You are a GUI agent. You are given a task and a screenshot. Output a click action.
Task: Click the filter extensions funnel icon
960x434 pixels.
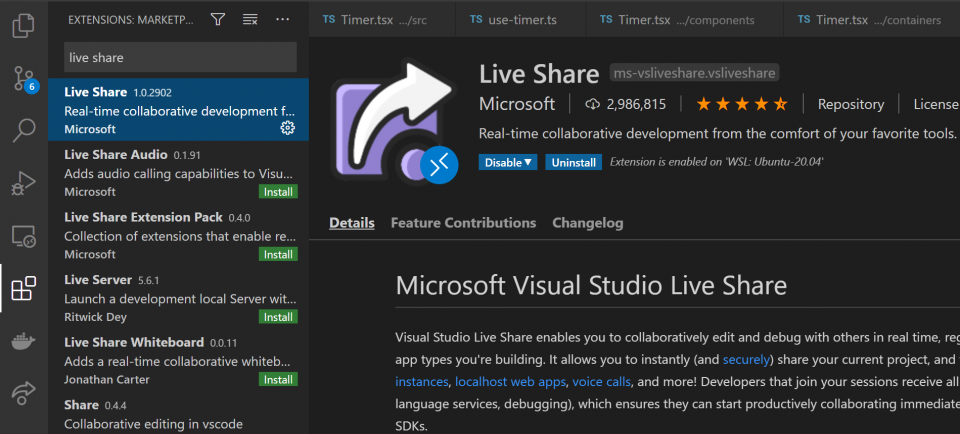pyautogui.click(x=217, y=20)
